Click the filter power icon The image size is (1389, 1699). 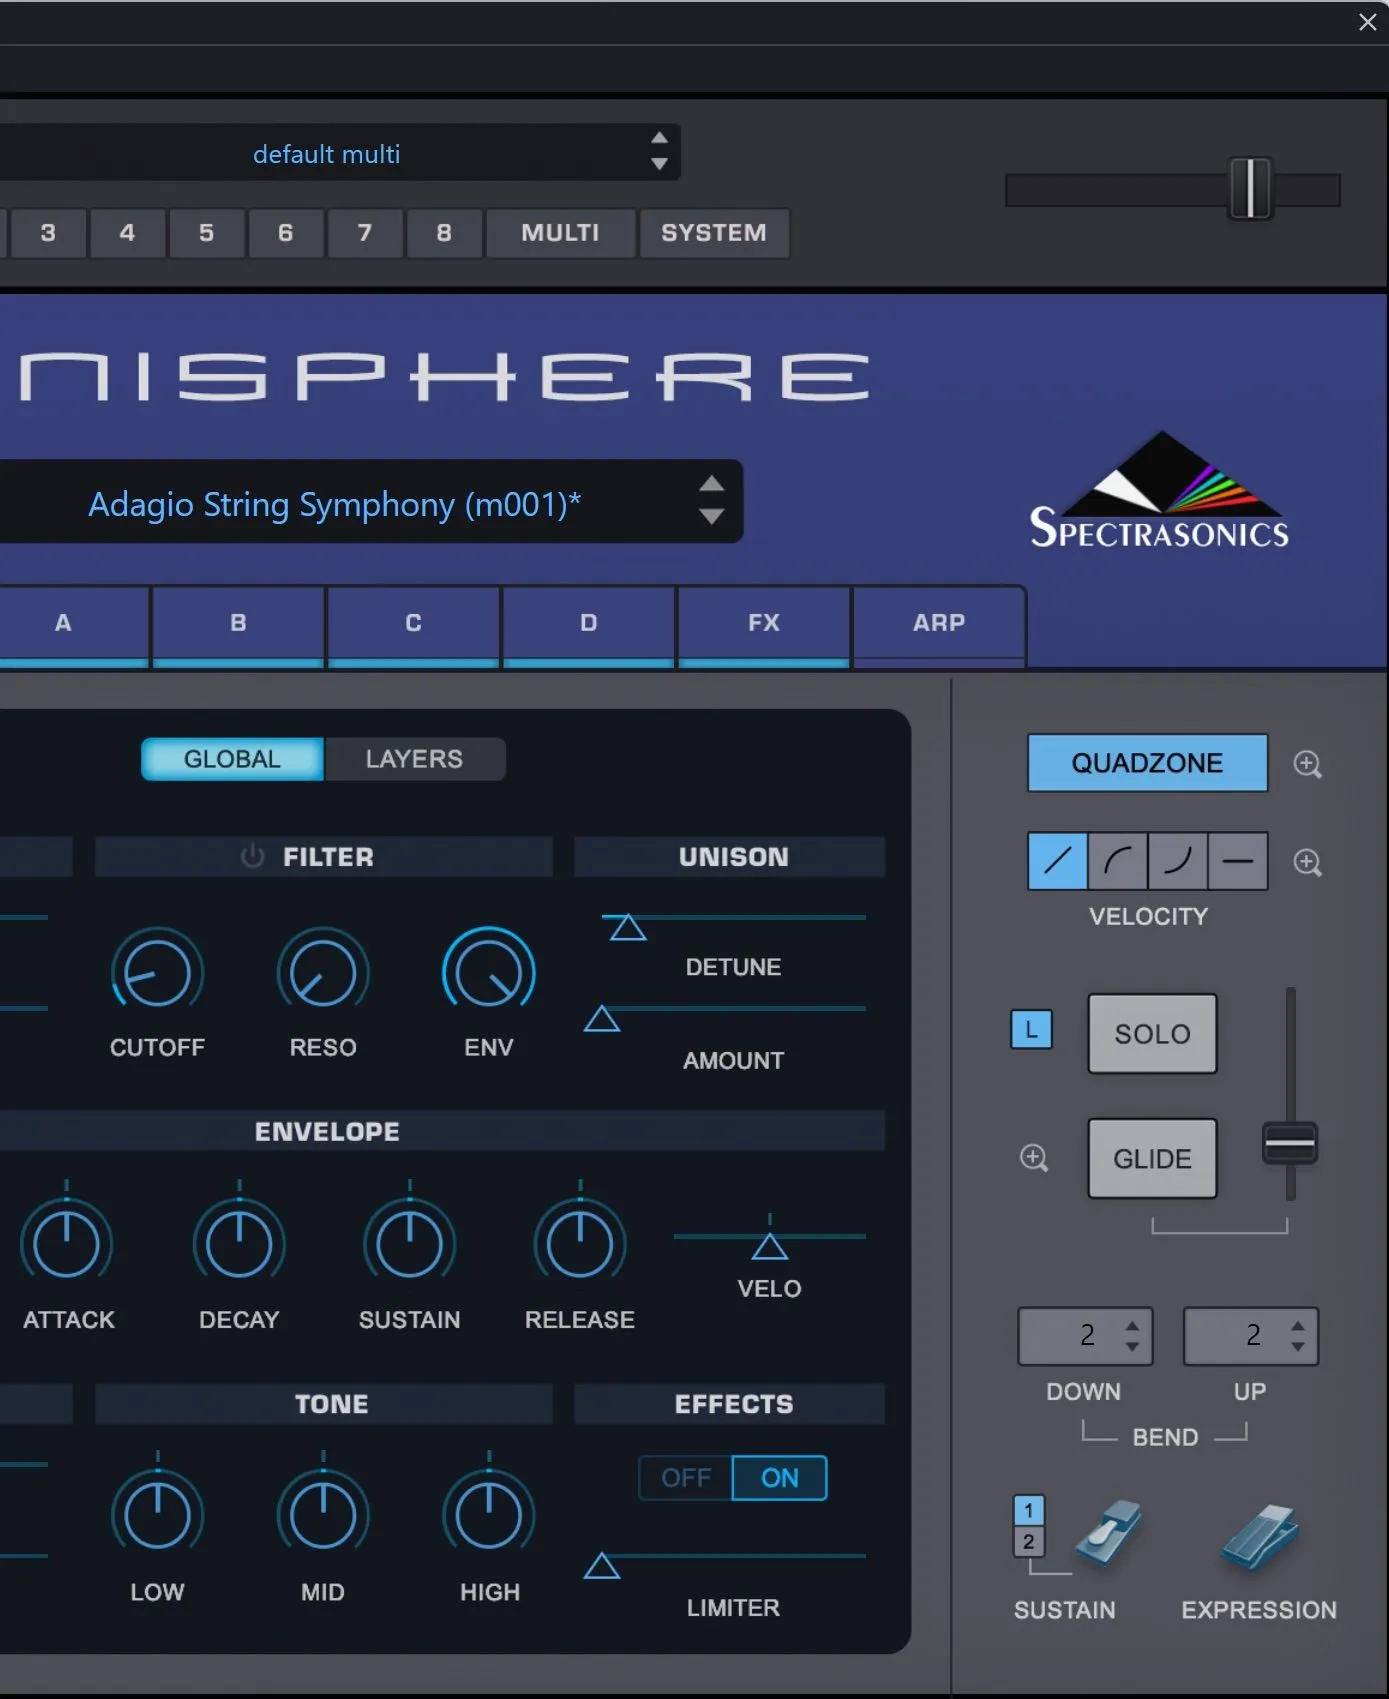click(252, 856)
